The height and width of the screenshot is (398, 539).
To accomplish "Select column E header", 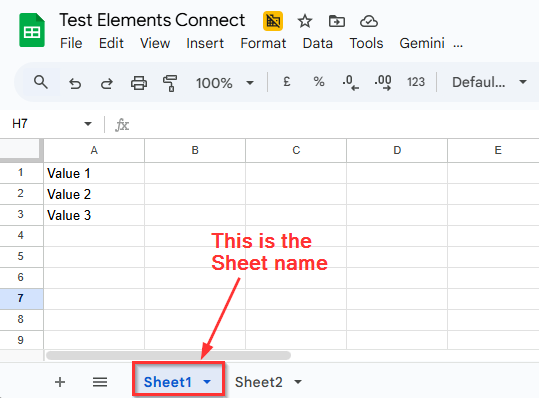I will (x=494, y=150).
